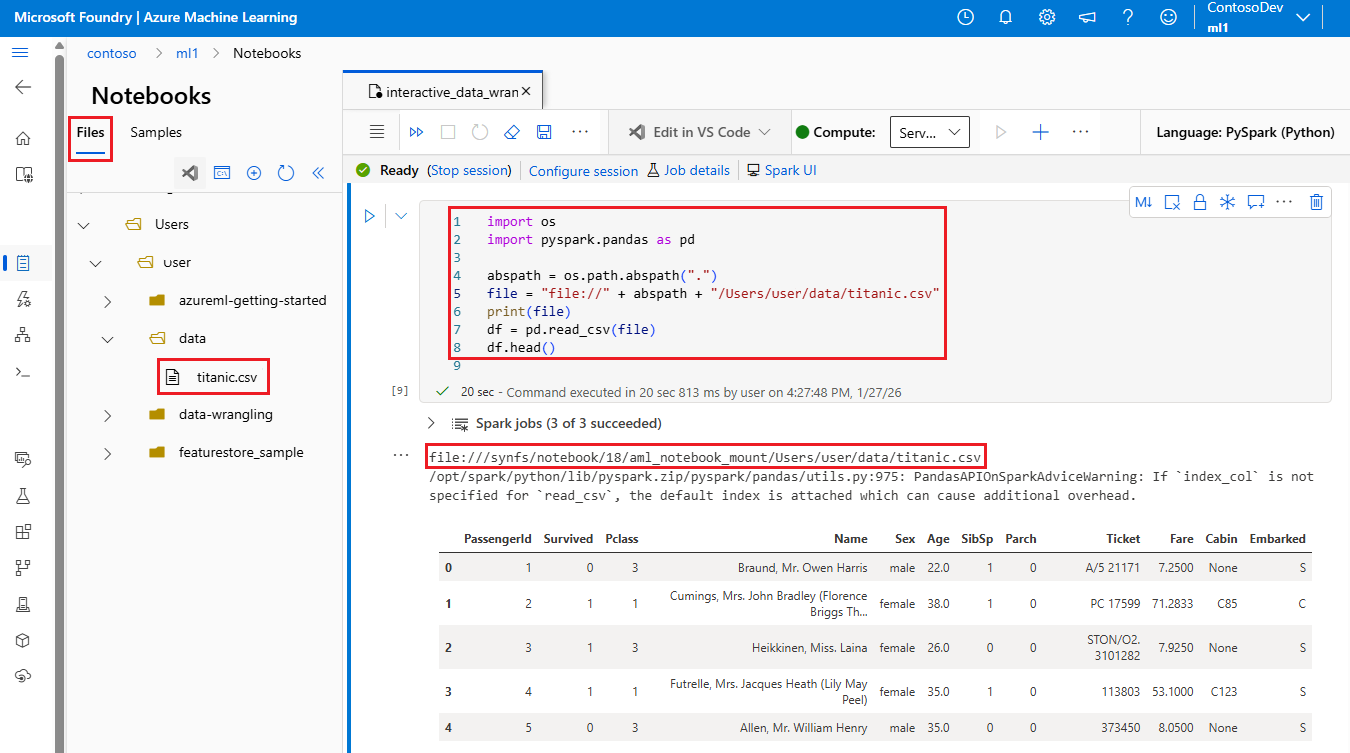Image resolution: width=1350 pixels, height=753 pixels.
Task: Collapse the file explorer with double-chevron icon
Action: click(x=318, y=172)
